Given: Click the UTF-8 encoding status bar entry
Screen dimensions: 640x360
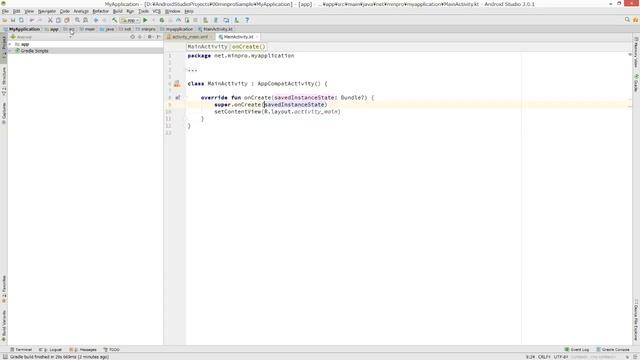Looking at the screenshot, I should tap(561, 357).
